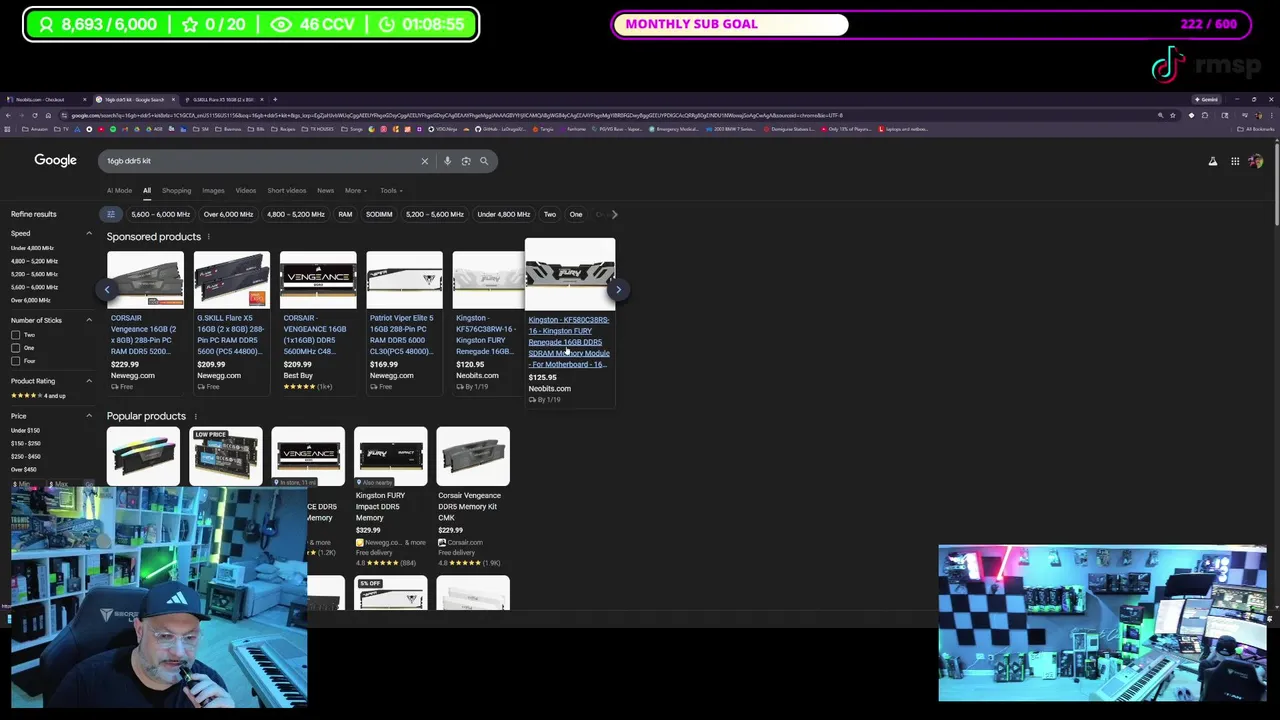Close the Neobits.com Checkout tab

[x=84, y=99]
